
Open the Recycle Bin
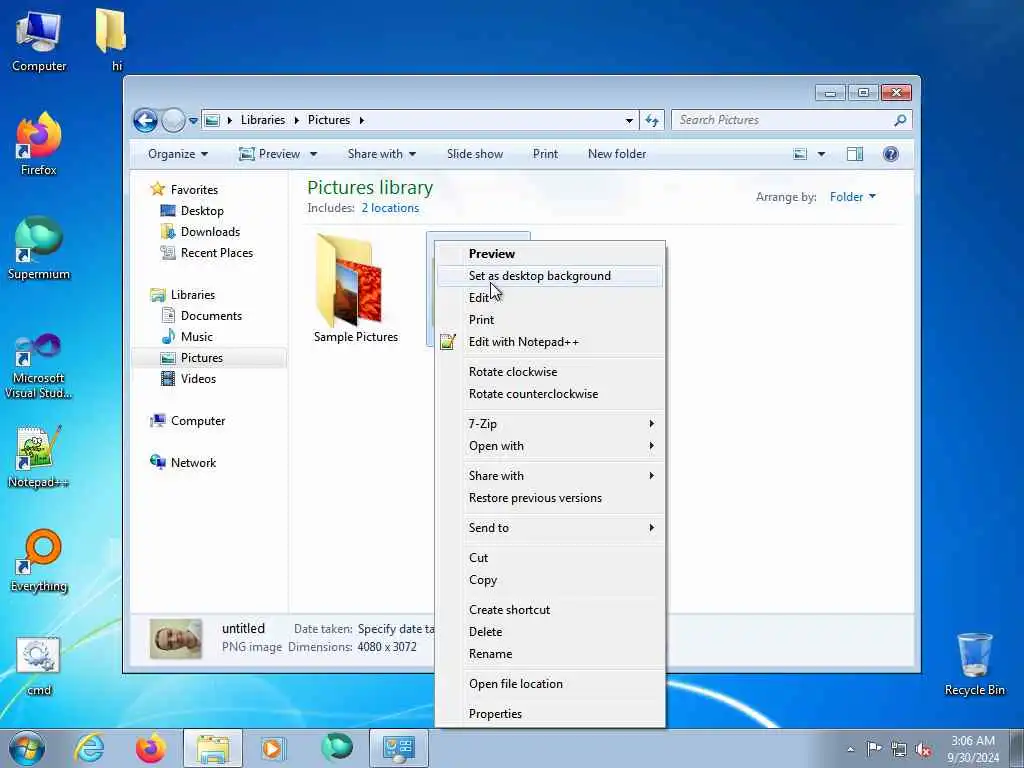click(974, 664)
